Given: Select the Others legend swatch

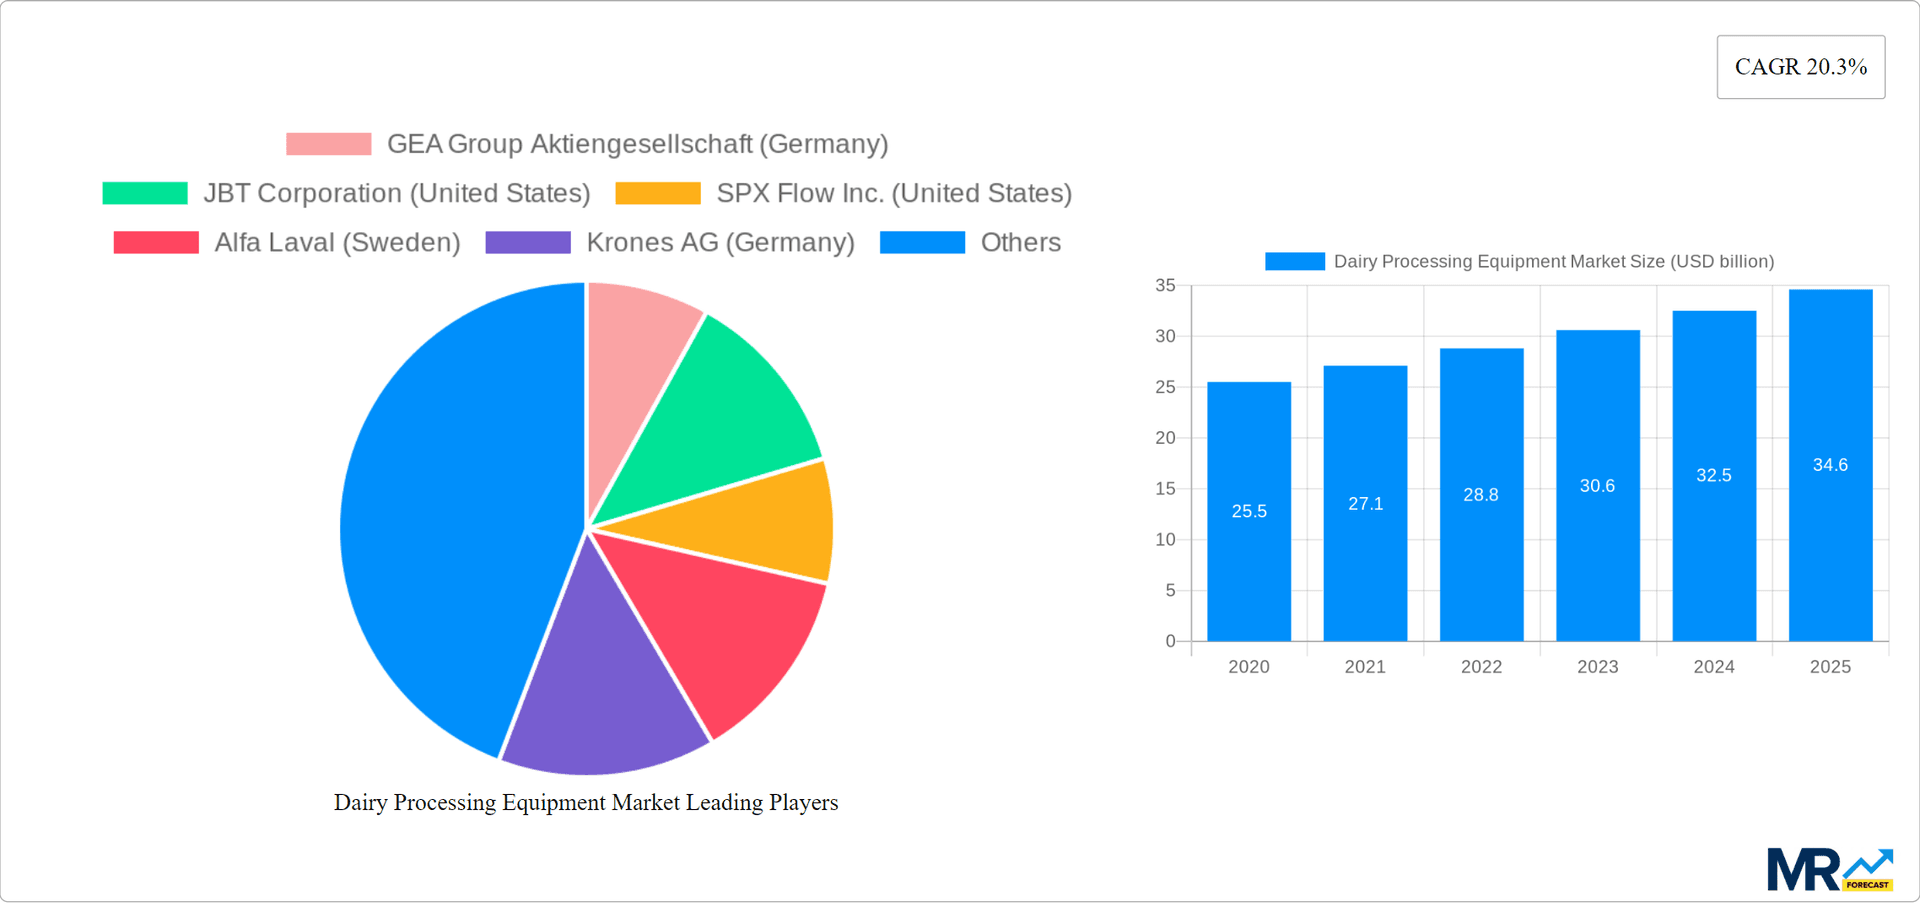Looking at the screenshot, I should (x=921, y=242).
